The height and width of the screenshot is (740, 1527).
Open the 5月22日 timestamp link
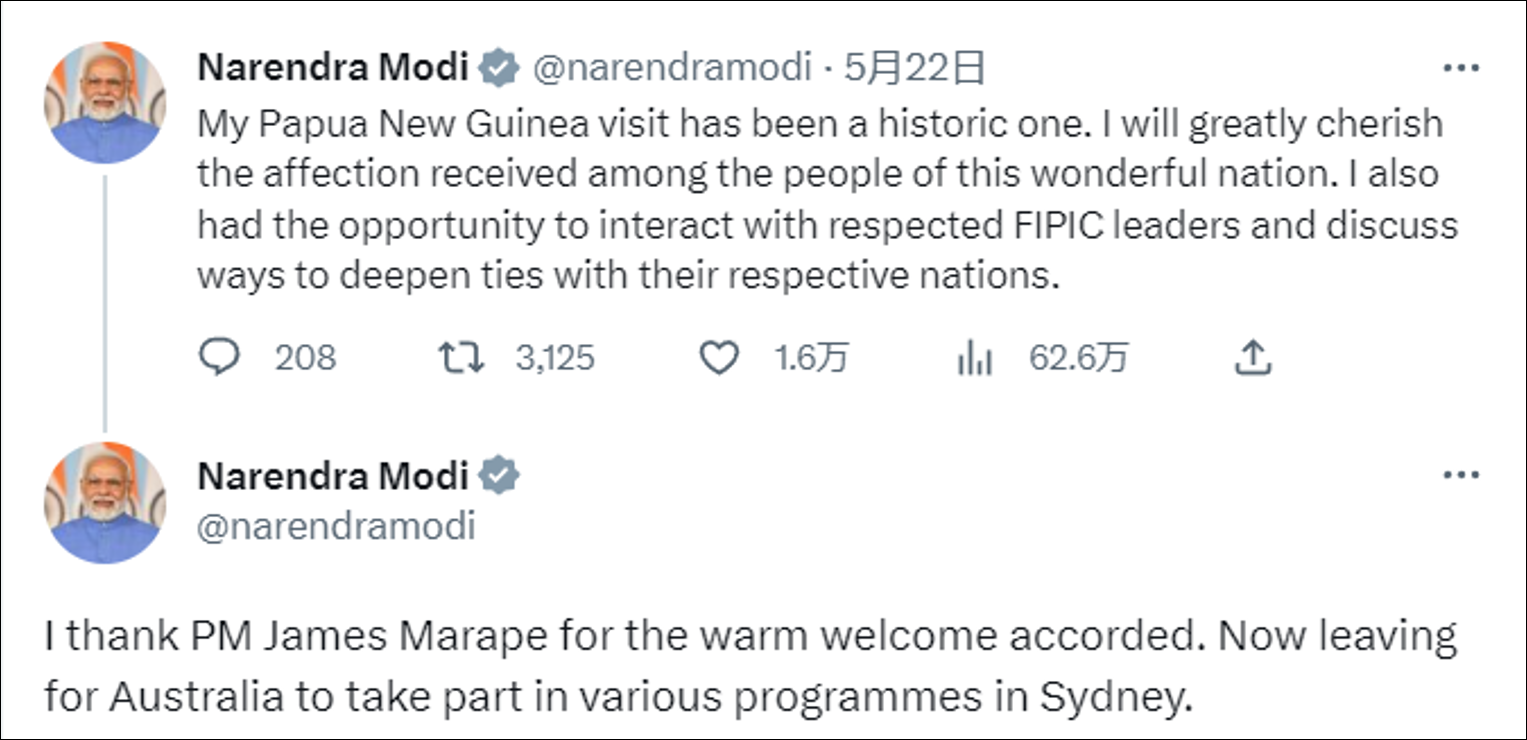click(x=915, y=68)
